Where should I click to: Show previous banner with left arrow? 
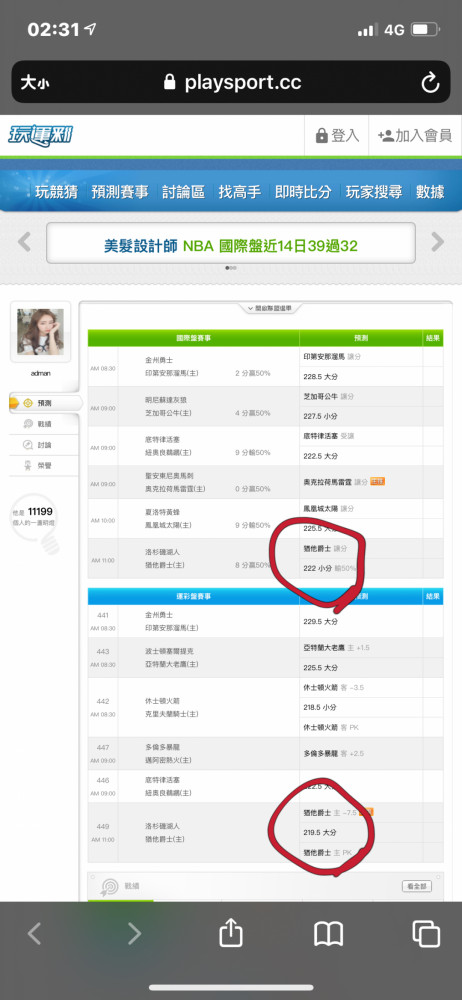point(24,242)
